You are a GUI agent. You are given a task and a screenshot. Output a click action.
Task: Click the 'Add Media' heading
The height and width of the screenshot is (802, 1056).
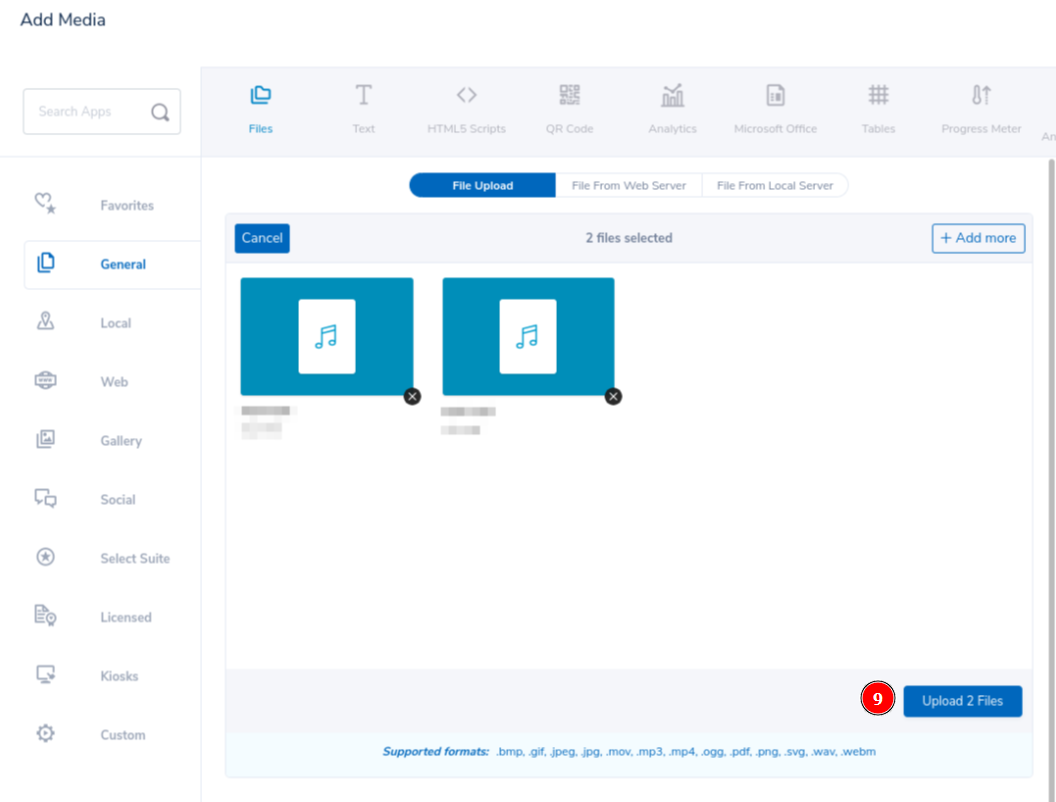63,20
